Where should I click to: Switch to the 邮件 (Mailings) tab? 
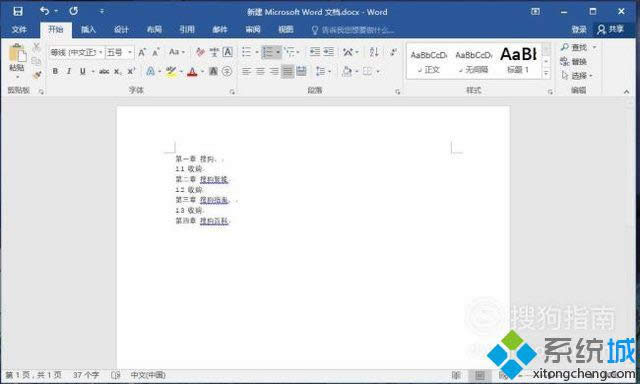220,29
